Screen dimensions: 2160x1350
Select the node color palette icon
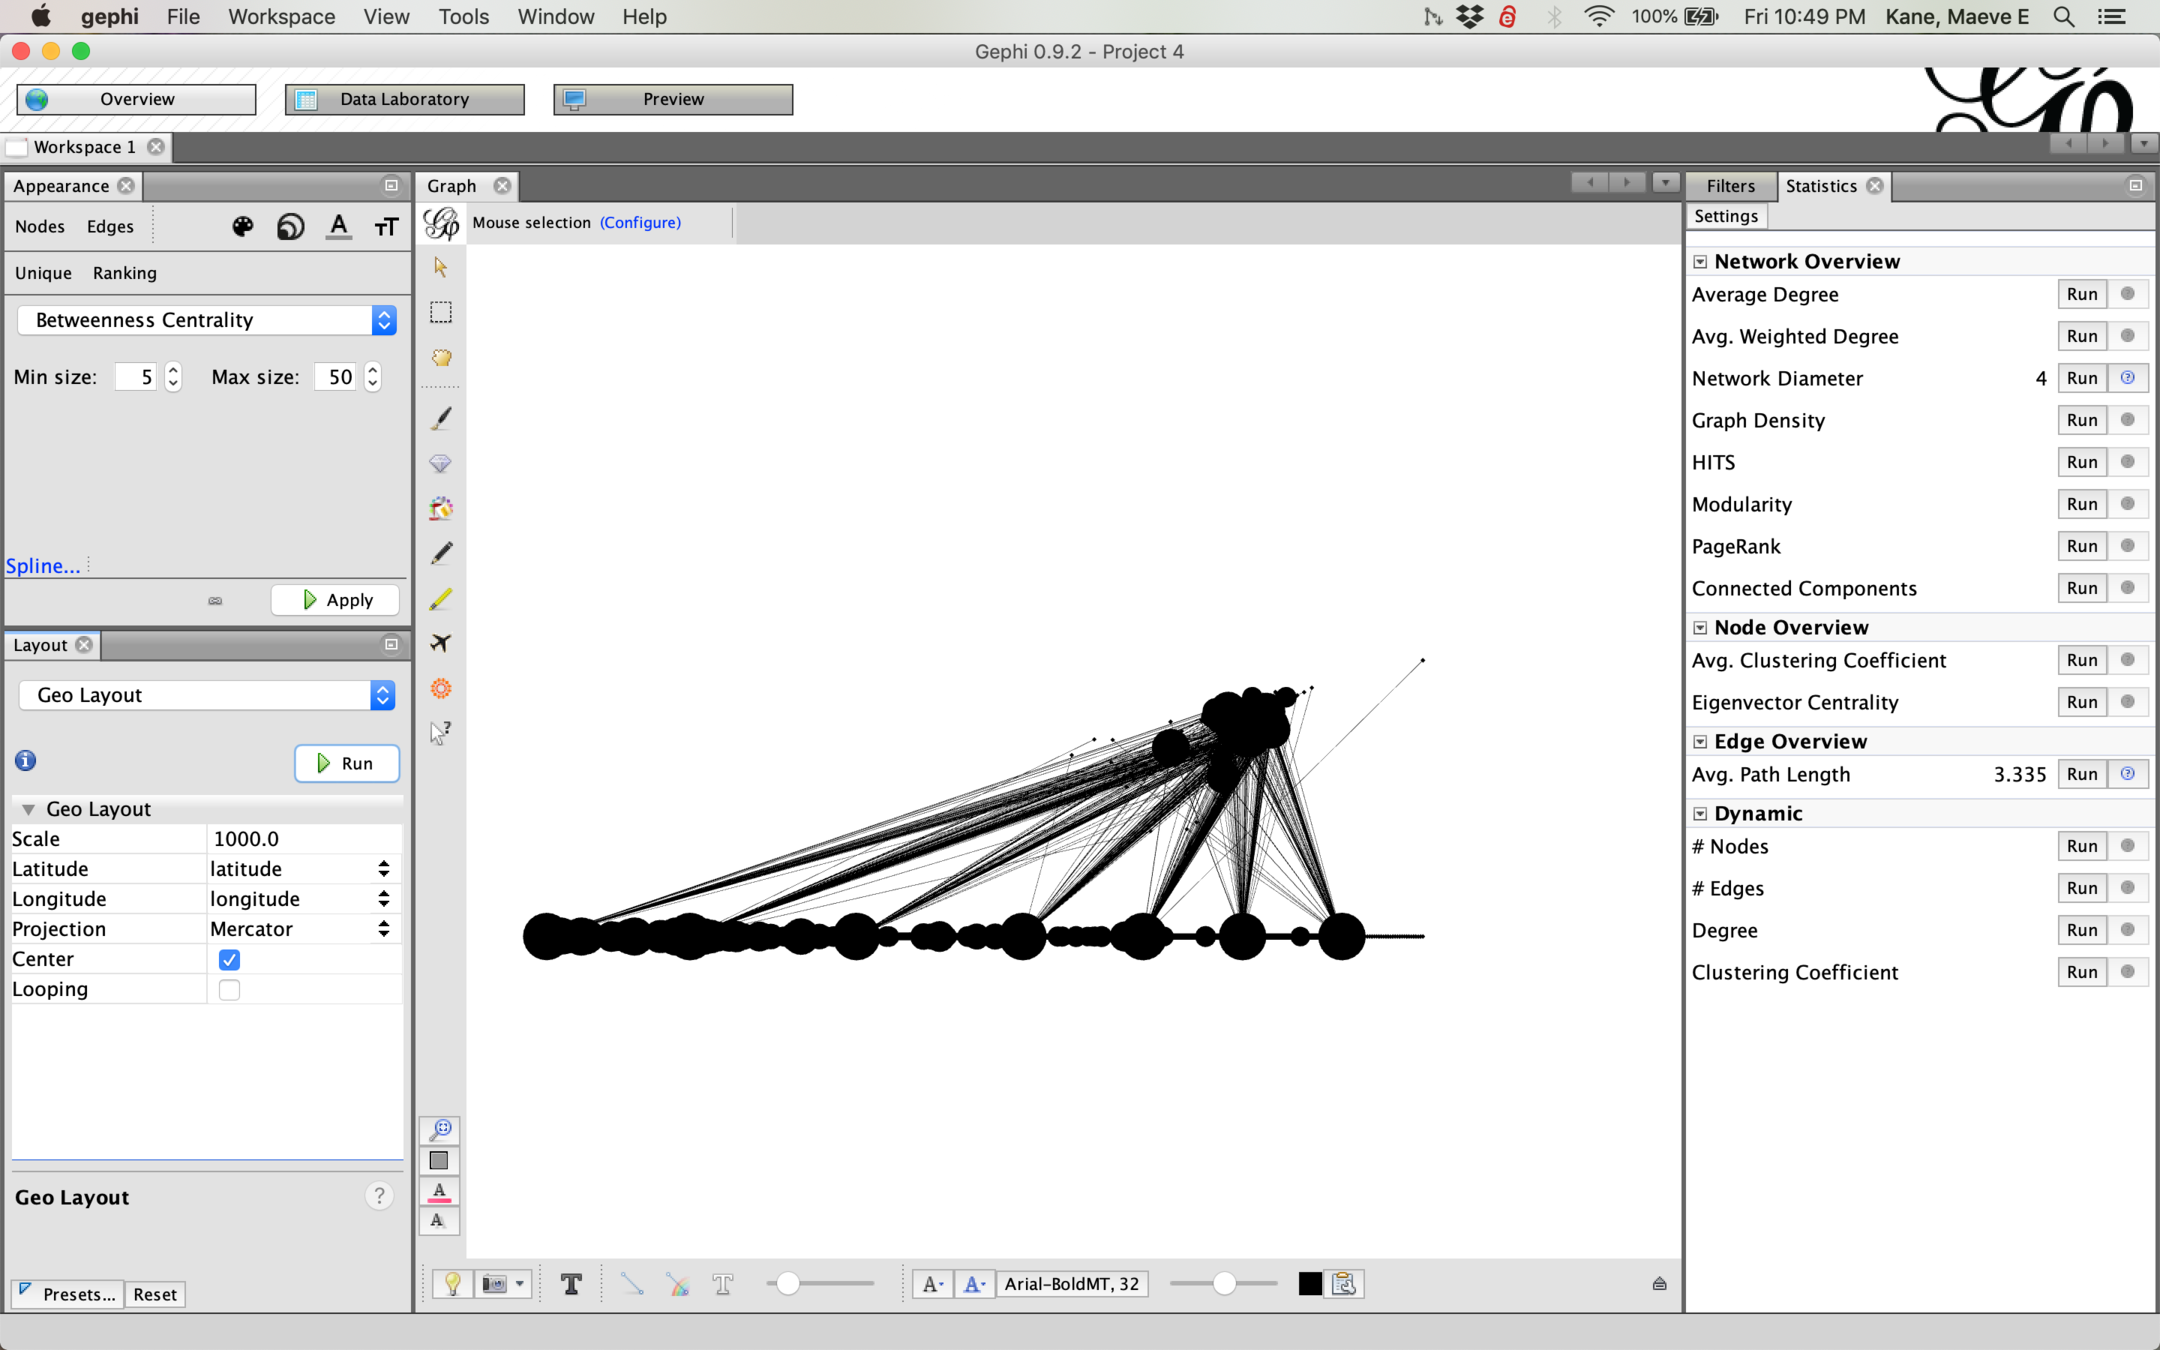[x=242, y=227]
